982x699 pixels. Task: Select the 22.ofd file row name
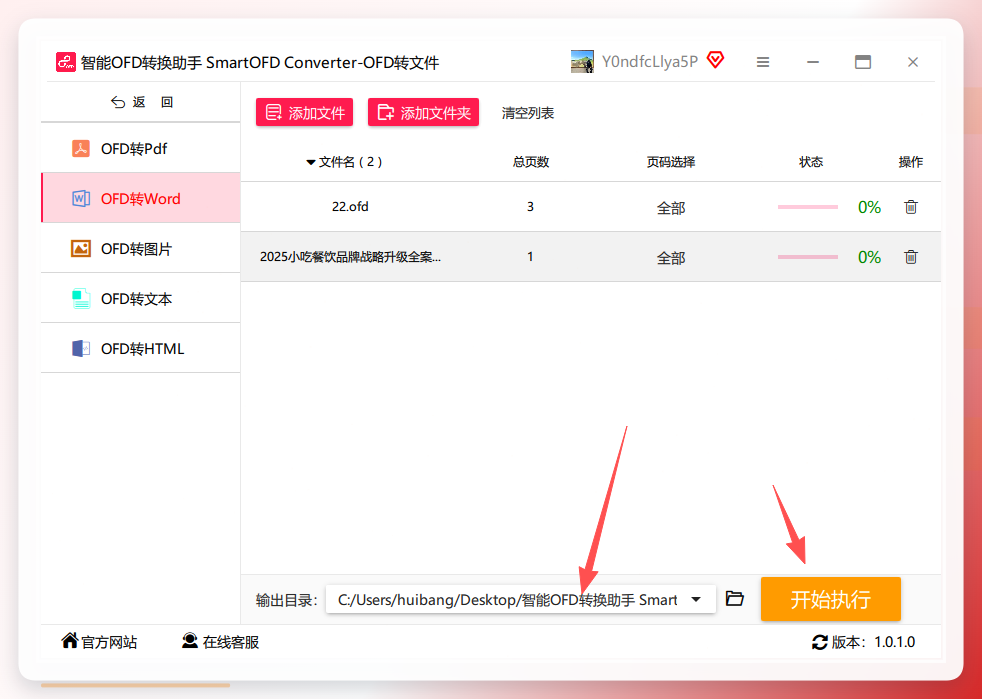click(x=350, y=207)
